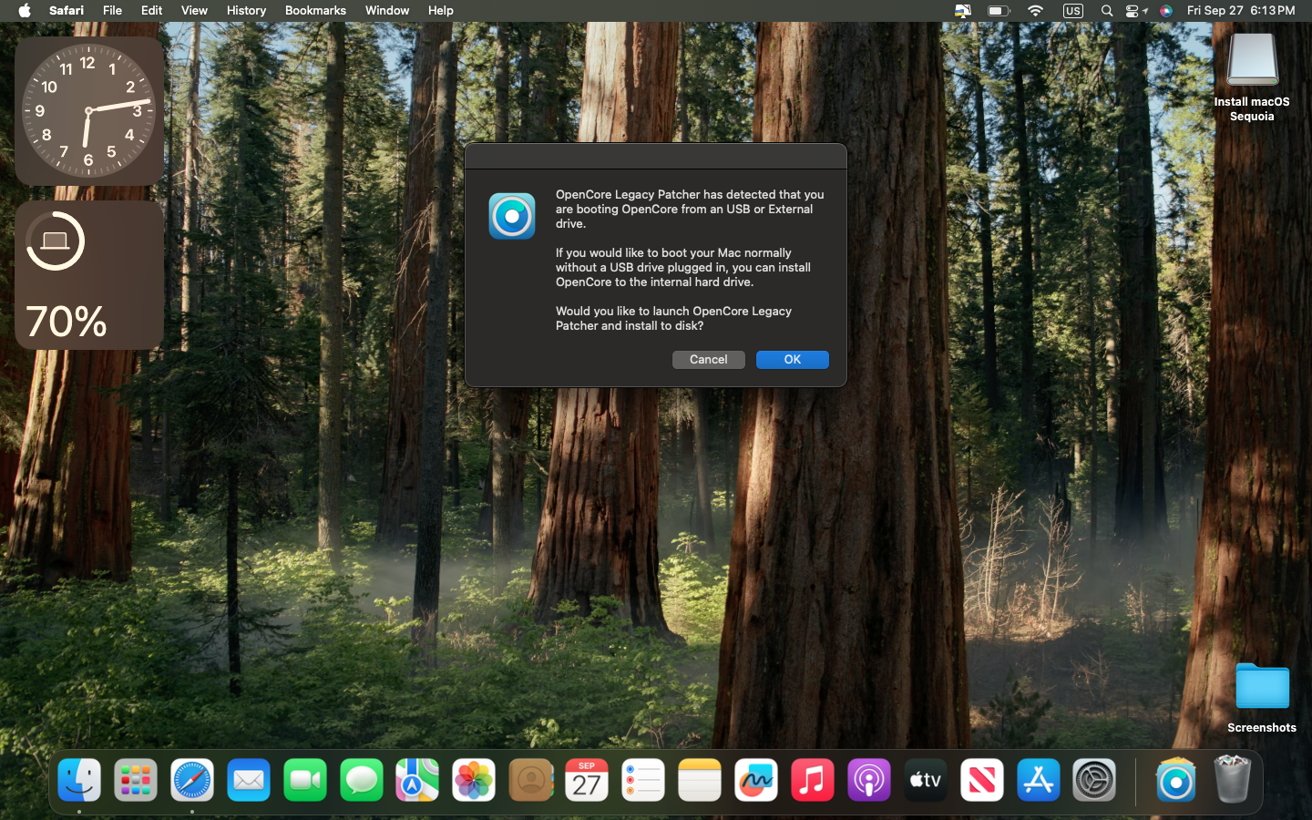Launch FaceTime from the Dock
This screenshot has height=820, width=1312.
click(x=305, y=780)
